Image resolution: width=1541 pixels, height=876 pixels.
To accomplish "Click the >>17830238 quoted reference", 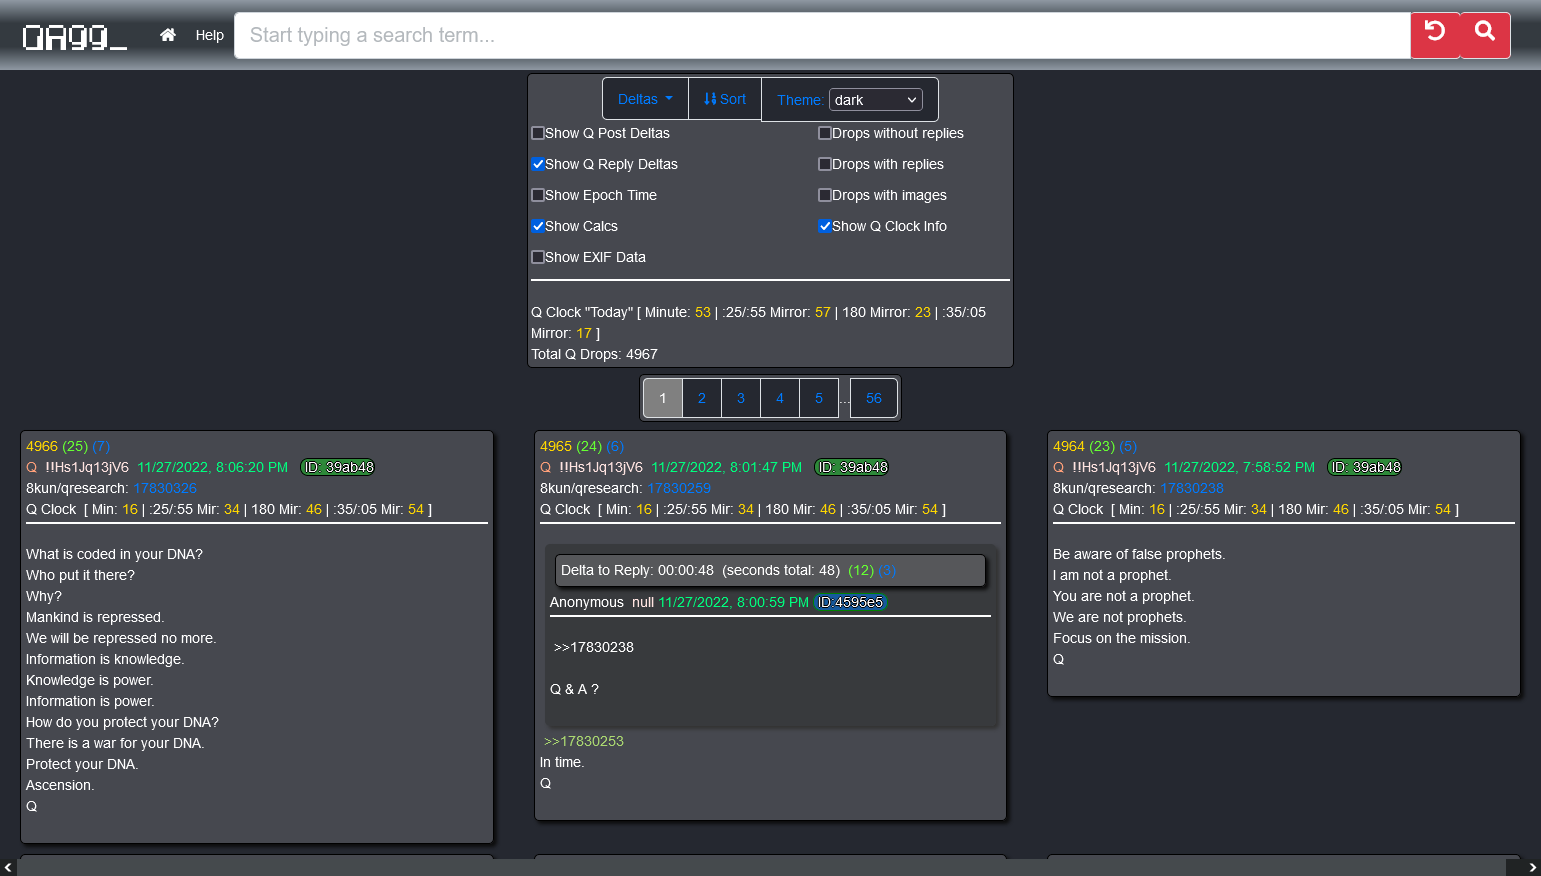I will [x=594, y=647].
